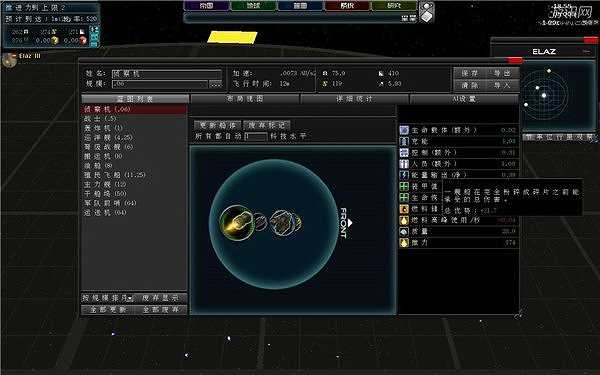
Task: Click the 规模 scale input field
Action: click(x=160, y=84)
